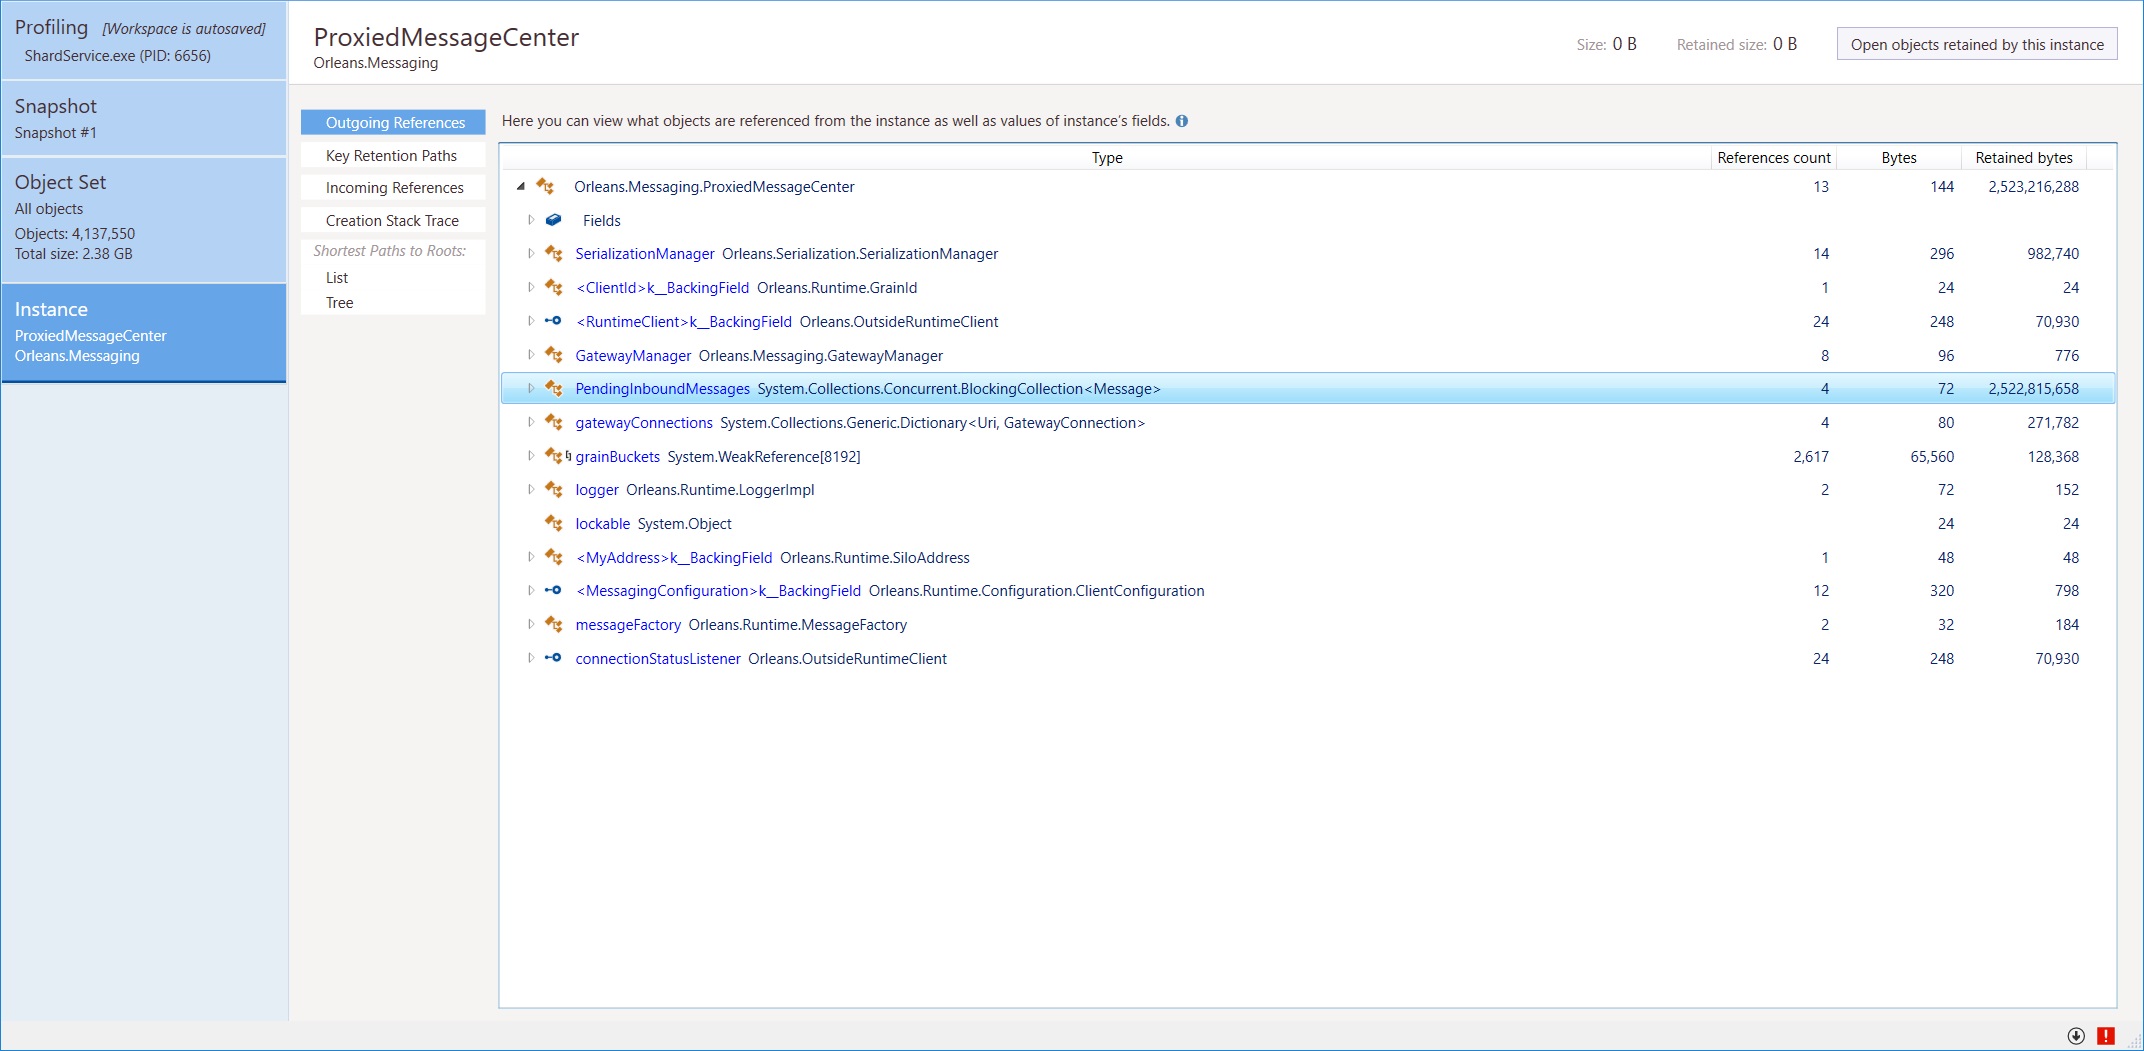Switch to the Incoming References tab
2144x1051 pixels.
coord(393,187)
